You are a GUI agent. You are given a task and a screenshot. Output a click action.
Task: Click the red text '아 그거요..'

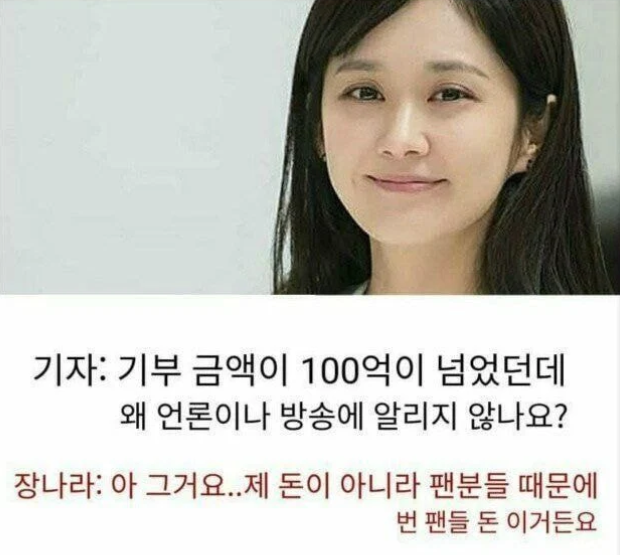tap(176, 487)
